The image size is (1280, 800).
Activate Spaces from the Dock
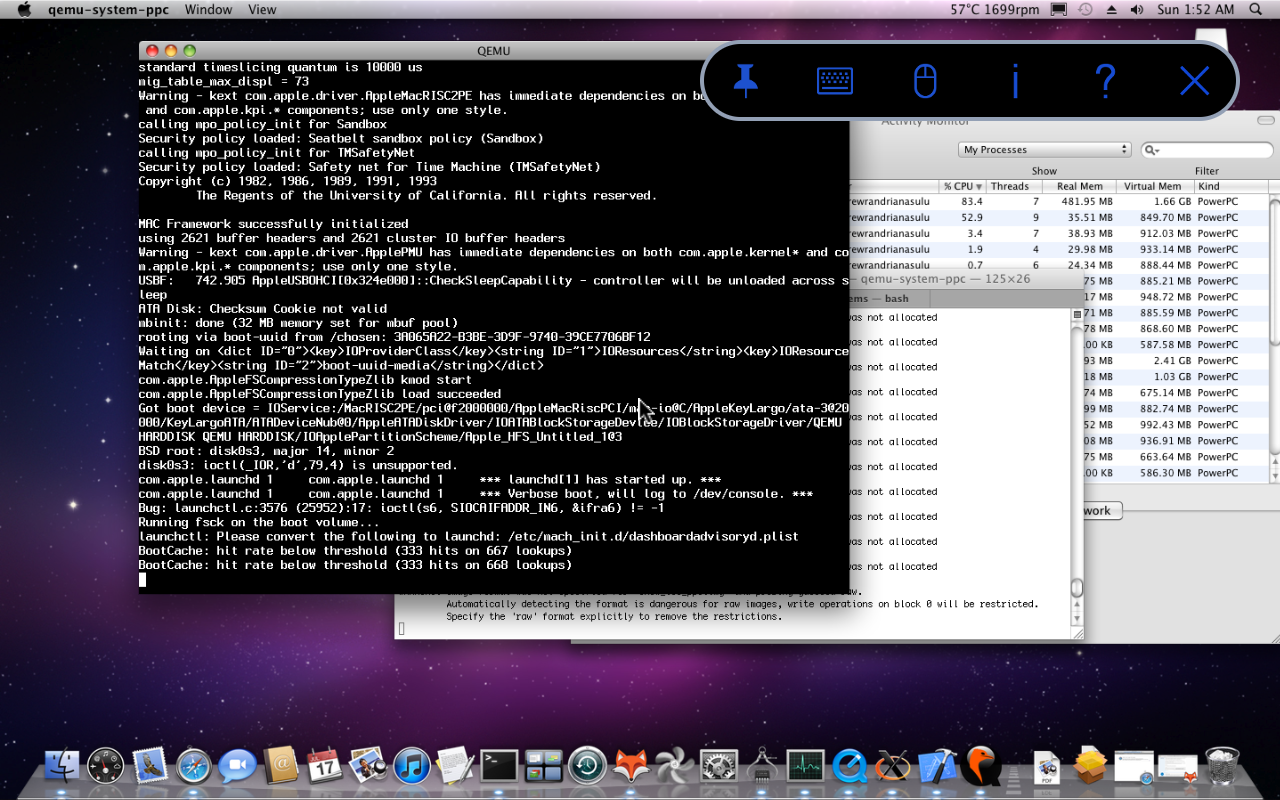point(543,766)
